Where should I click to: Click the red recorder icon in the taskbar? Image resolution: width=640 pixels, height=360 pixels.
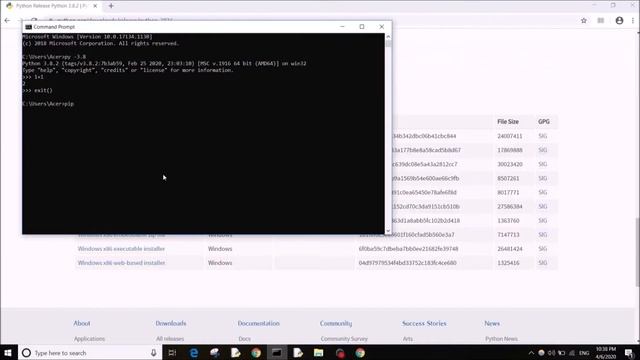coord(340,353)
